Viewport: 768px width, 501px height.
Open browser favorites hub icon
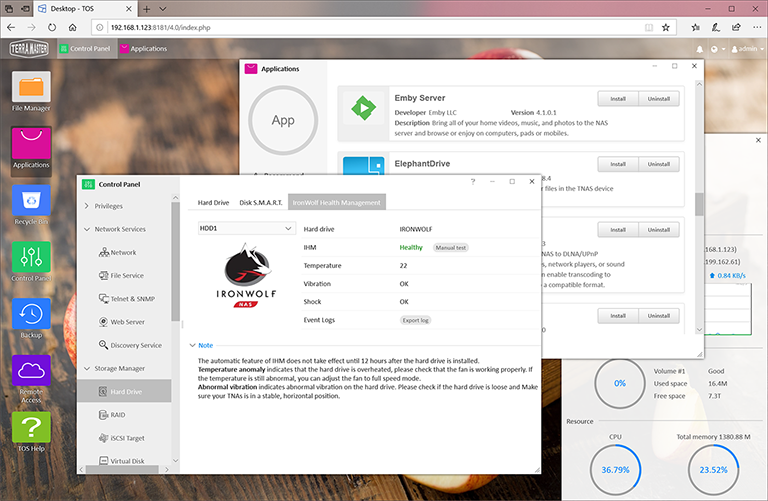pyautogui.click(x=695, y=27)
